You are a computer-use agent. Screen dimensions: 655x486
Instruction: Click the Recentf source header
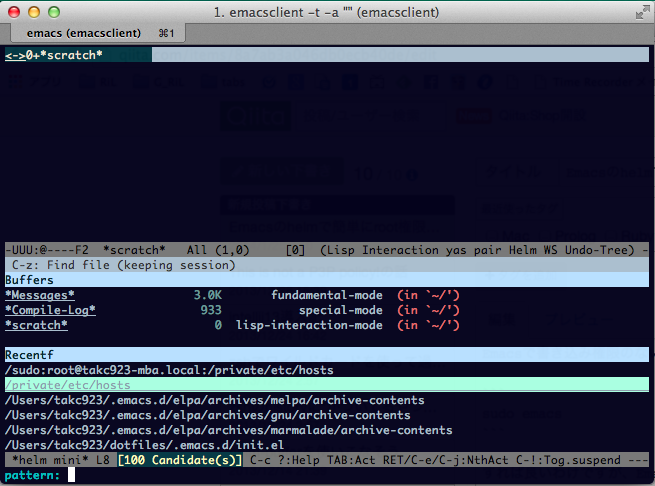(327, 355)
